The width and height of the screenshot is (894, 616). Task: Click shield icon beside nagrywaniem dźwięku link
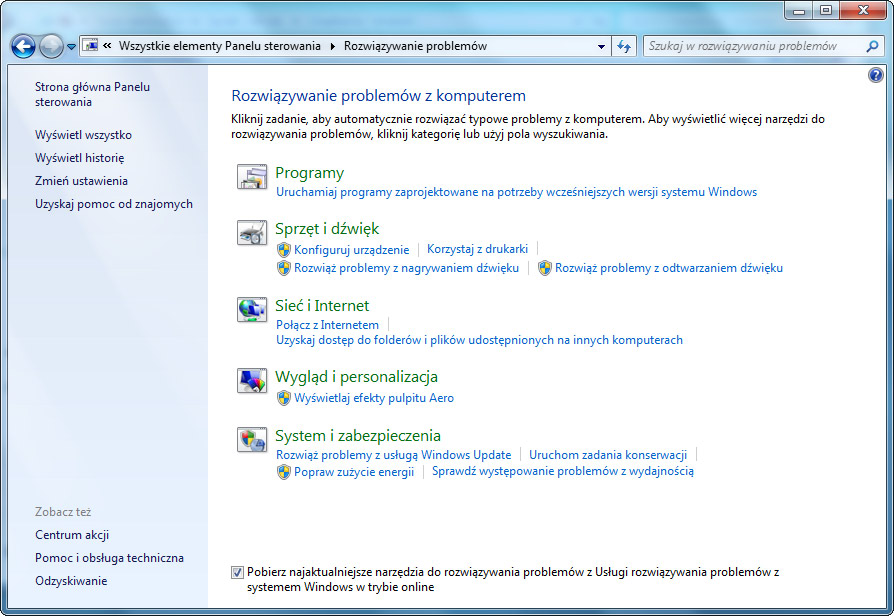point(283,268)
